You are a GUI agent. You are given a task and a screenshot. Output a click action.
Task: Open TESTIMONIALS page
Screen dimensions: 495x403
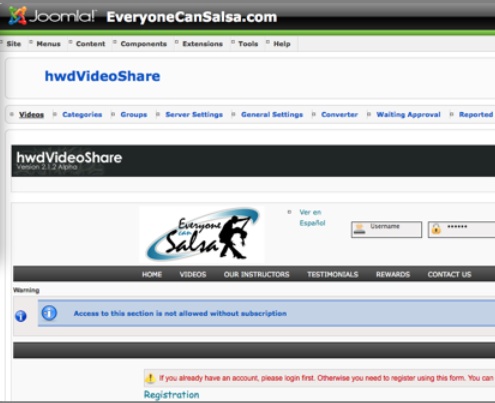pyautogui.click(x=333, y=274)
